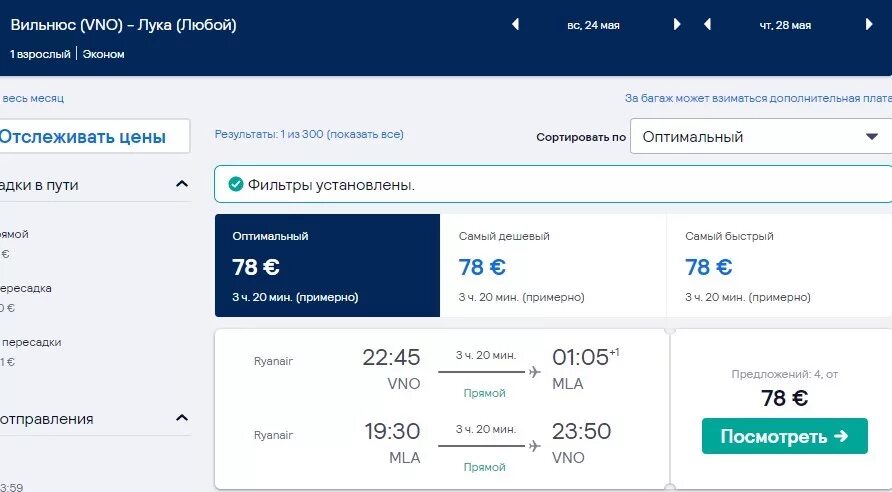Go to previous departure day before 24 мая

pyautogui.click(x=516, y=25)
